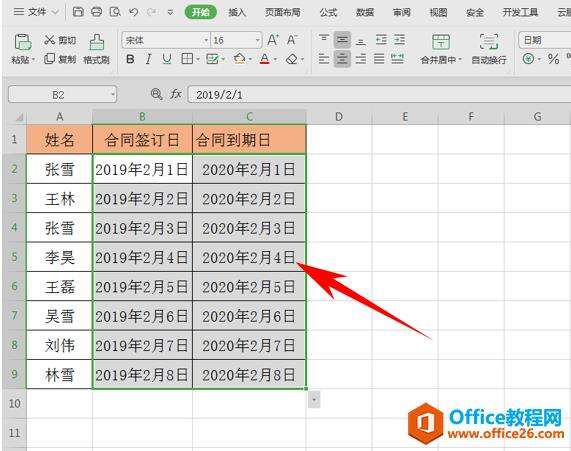Click the fx insert function icon
Viewport: 571px width, 451px height.
[x=176, y=94]
